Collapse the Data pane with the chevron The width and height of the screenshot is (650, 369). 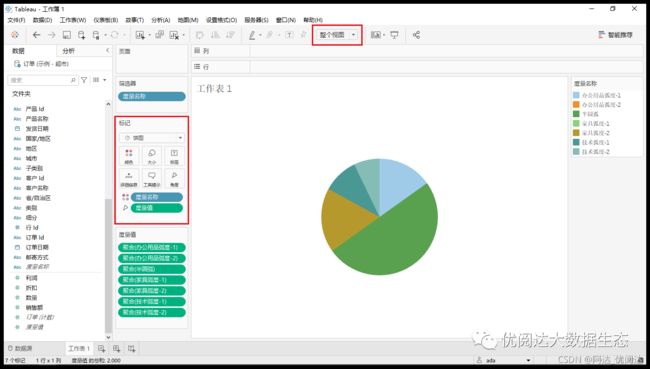(x=107, y=51)
